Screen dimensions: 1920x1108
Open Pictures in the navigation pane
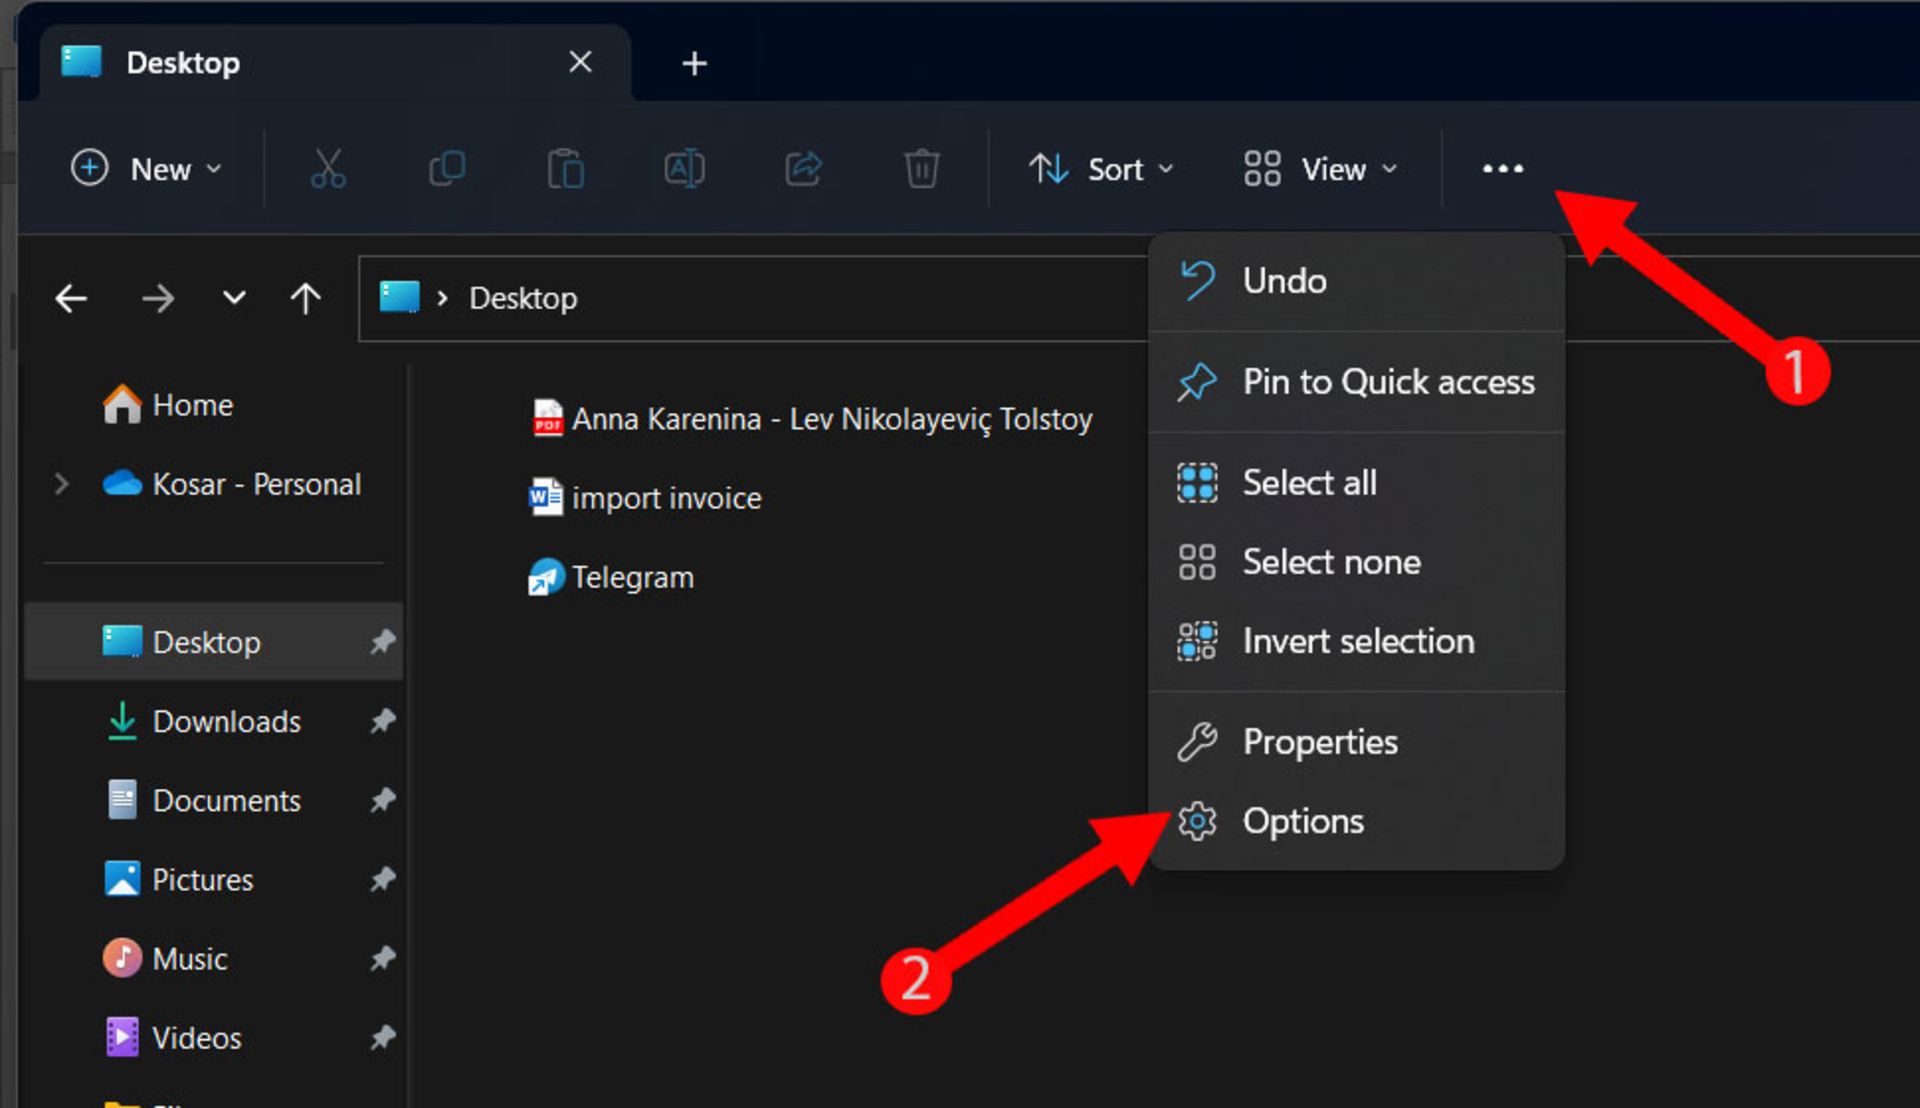point(214,879)
